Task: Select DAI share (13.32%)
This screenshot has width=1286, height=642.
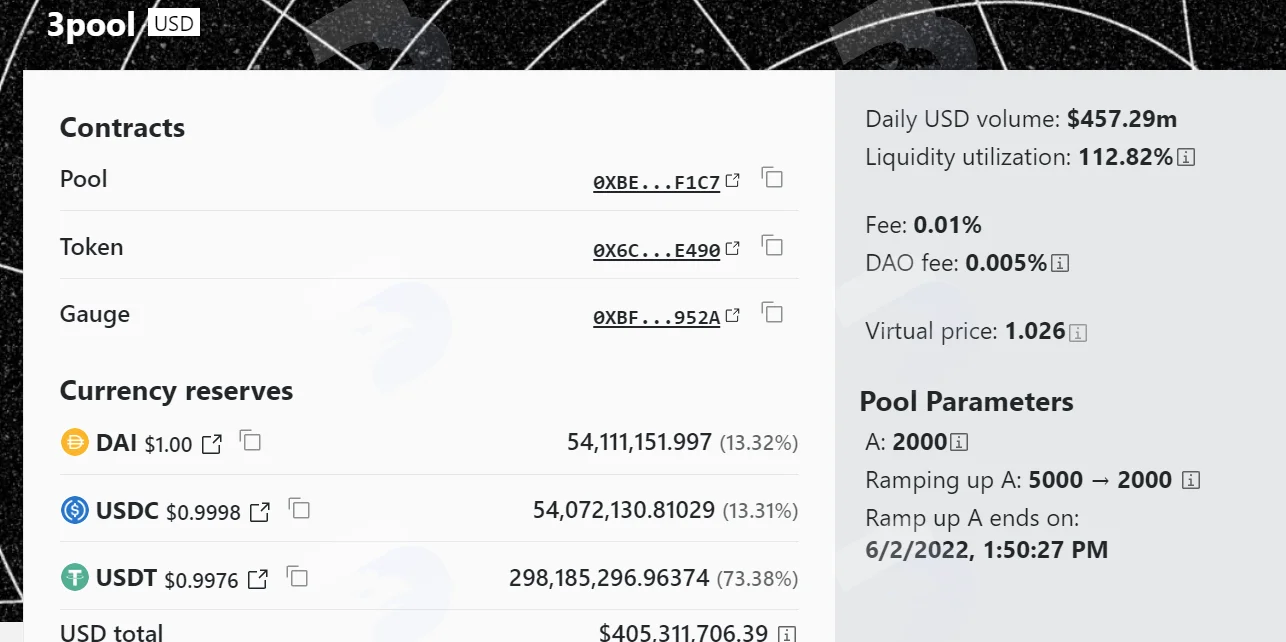Action: tap(759, 443)
